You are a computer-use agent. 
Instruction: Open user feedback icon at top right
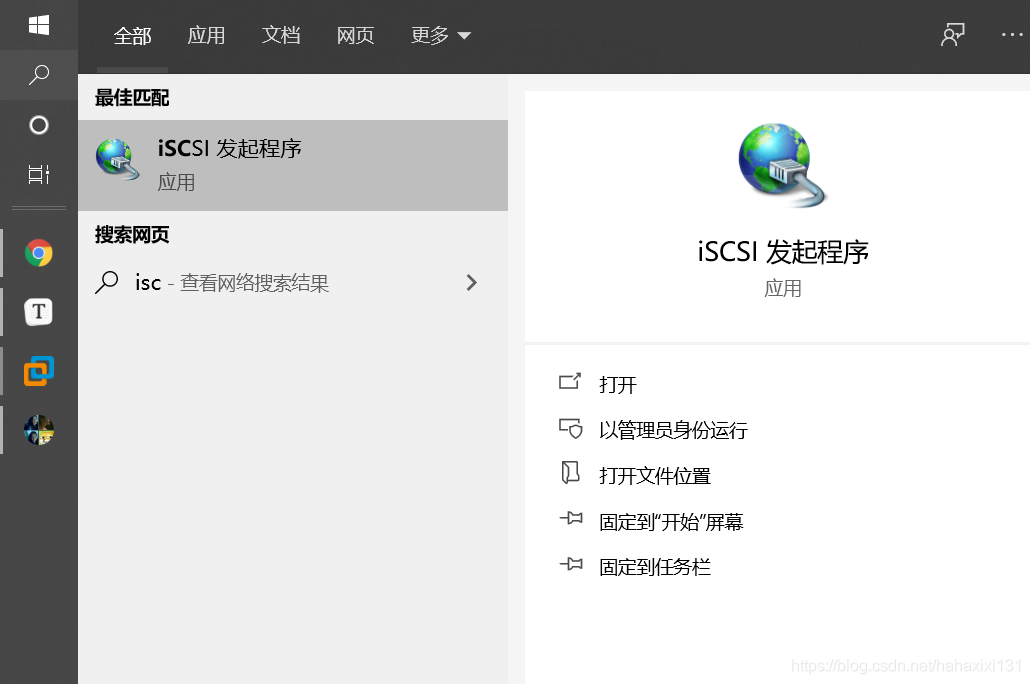pyautogui.click(x=952, y=34)
